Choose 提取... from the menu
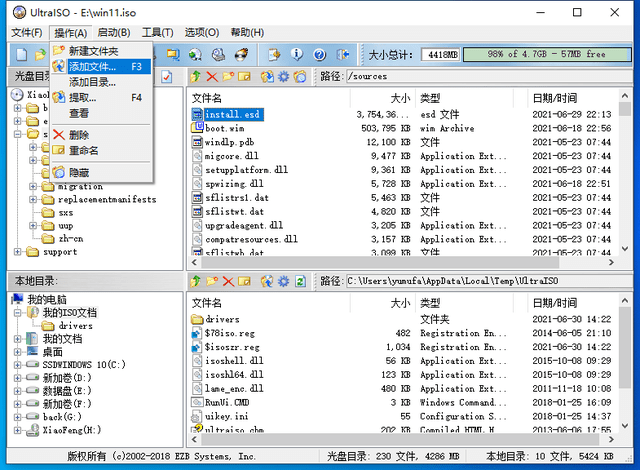Image resolution: width=640 pixels, height=470 pixels. [101, 98]
